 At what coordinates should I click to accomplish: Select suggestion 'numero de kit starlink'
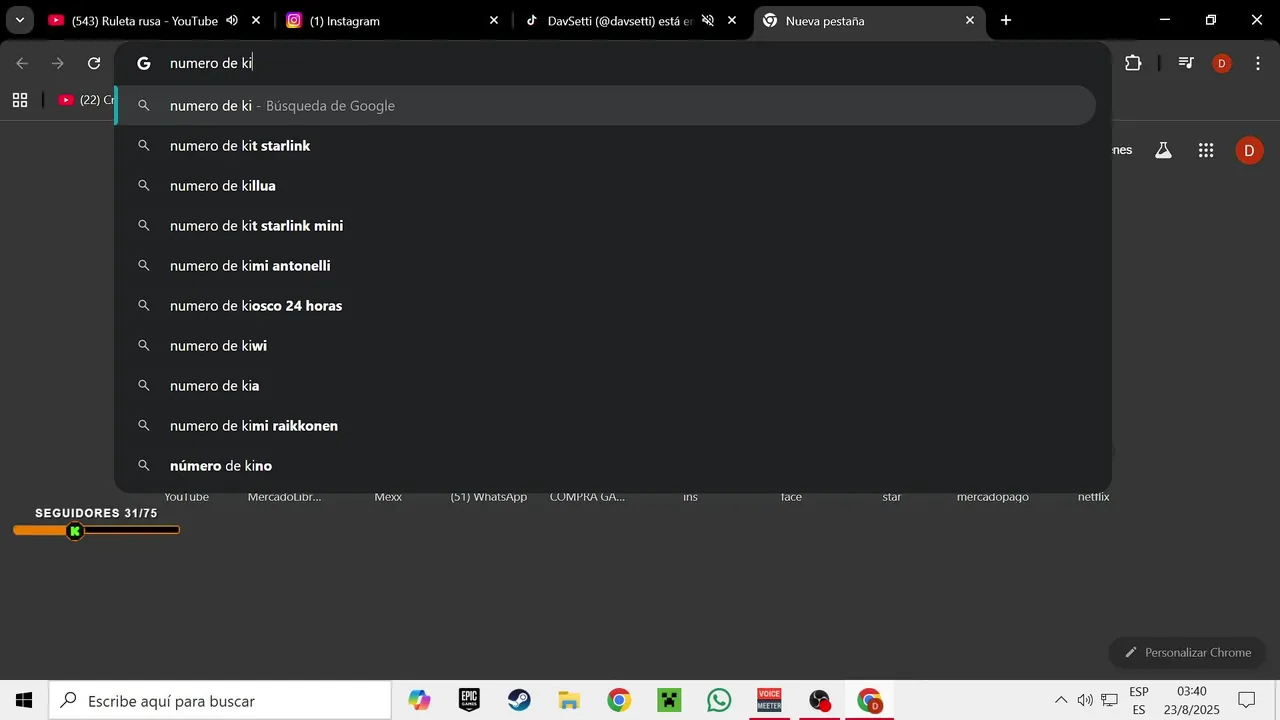click(x=606, y=146)
